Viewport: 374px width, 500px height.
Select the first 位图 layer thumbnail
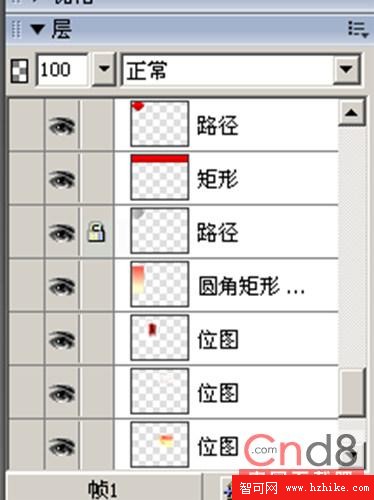160,338
